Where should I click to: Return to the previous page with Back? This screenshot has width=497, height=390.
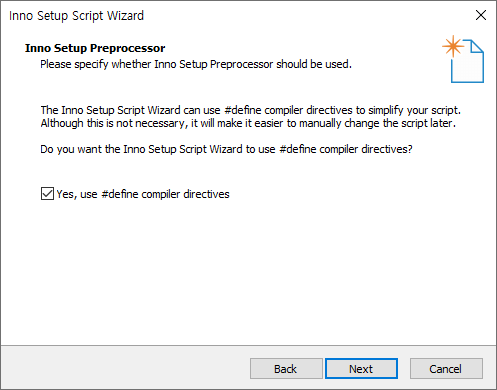[286, 369]
